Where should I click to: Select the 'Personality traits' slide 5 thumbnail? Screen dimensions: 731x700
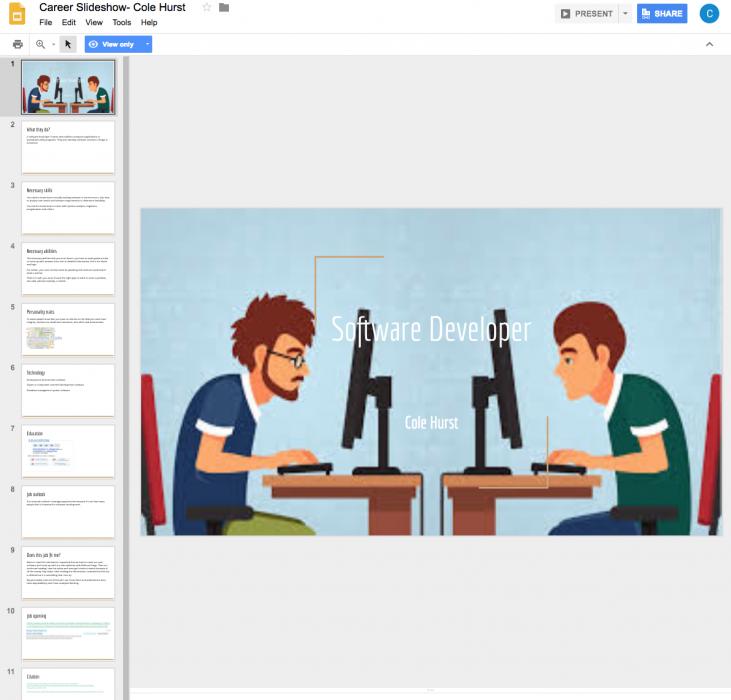tap(68, 329)
